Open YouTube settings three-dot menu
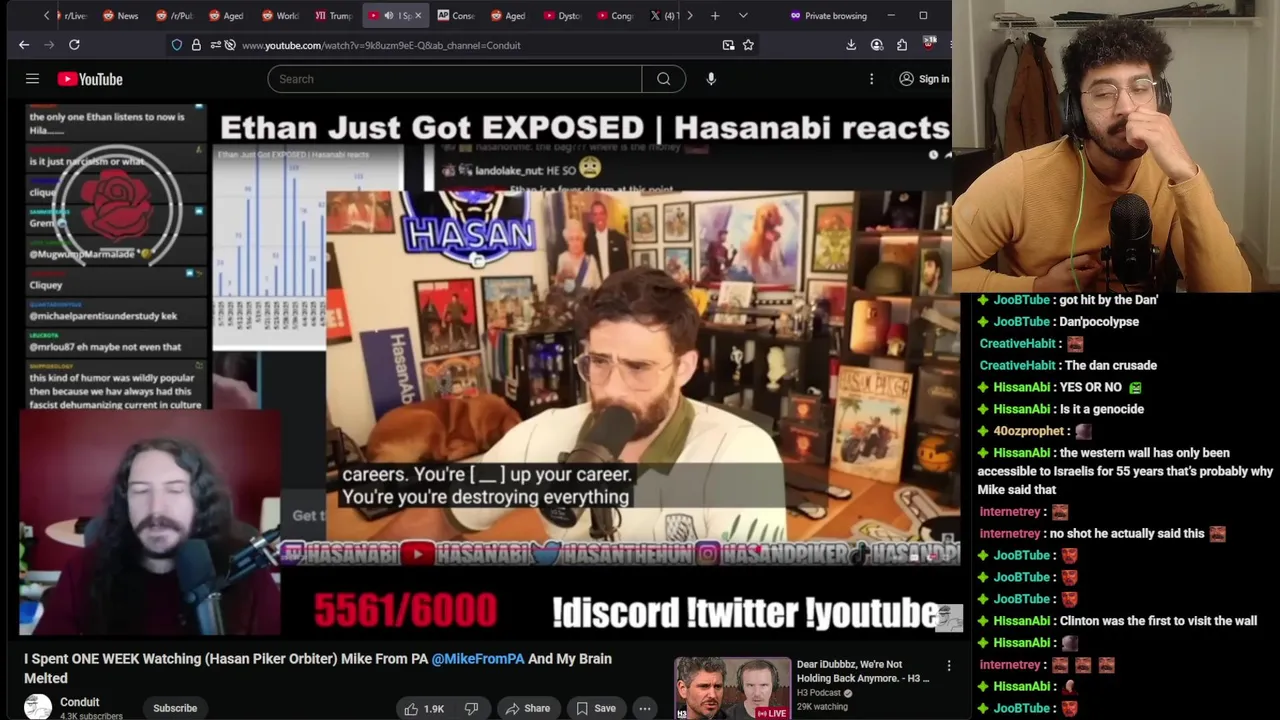The image size is (1280, 720). tap(871, 79)
